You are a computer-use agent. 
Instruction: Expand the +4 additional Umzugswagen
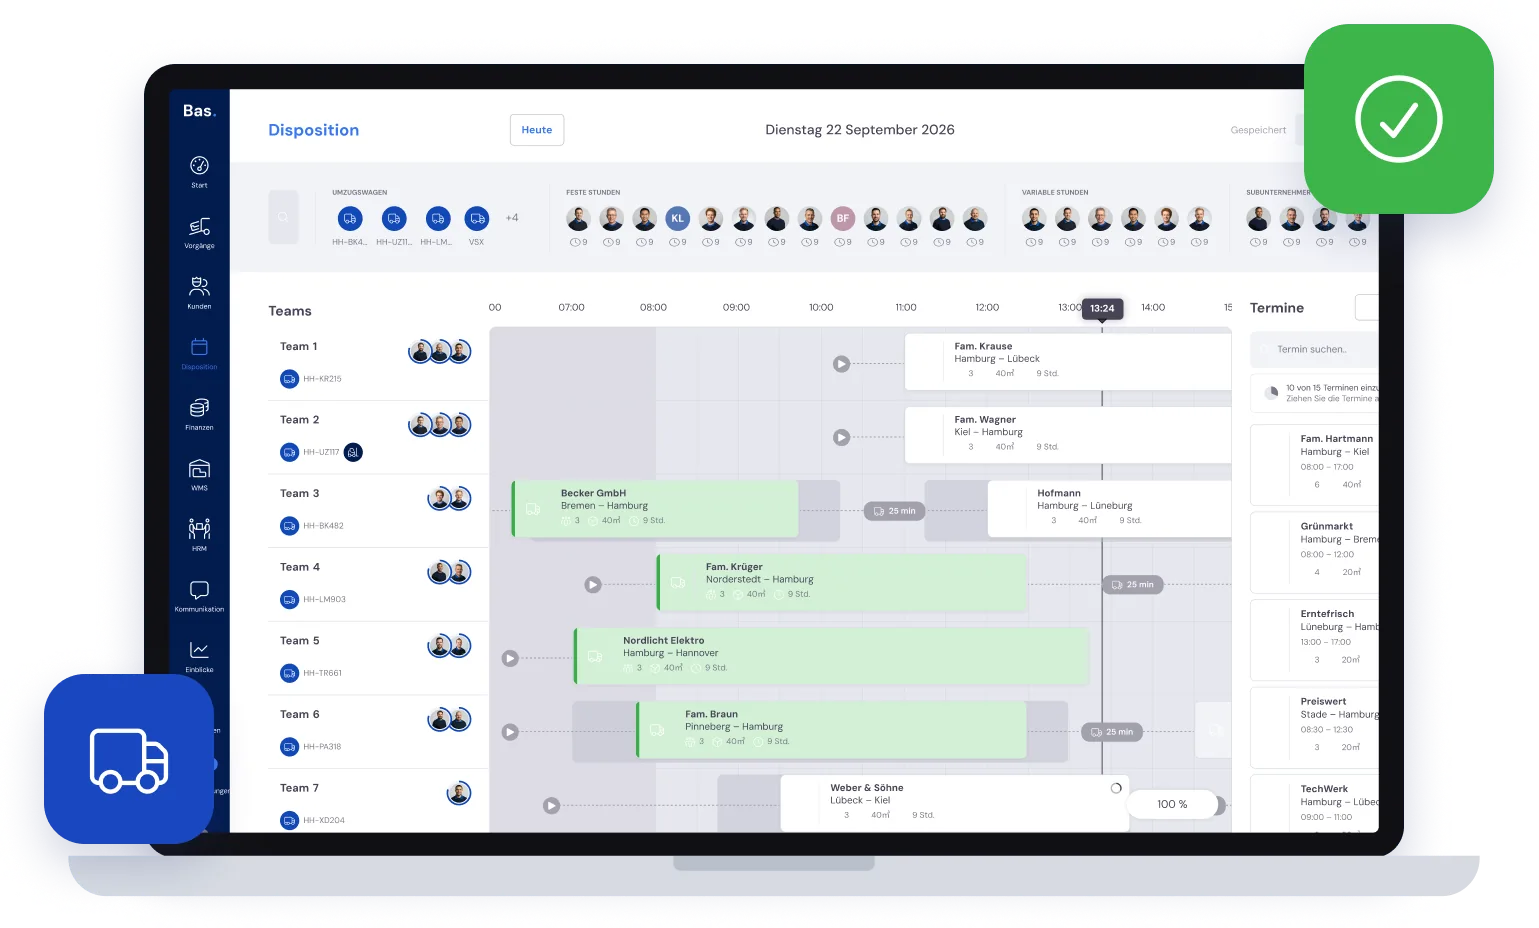click(512, 218)
